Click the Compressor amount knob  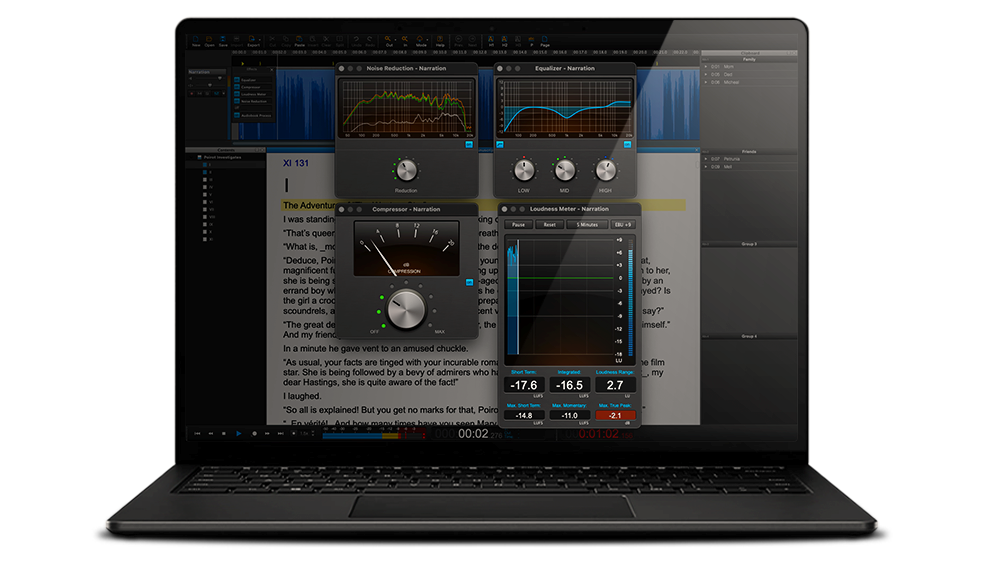[x=406, y=309]
